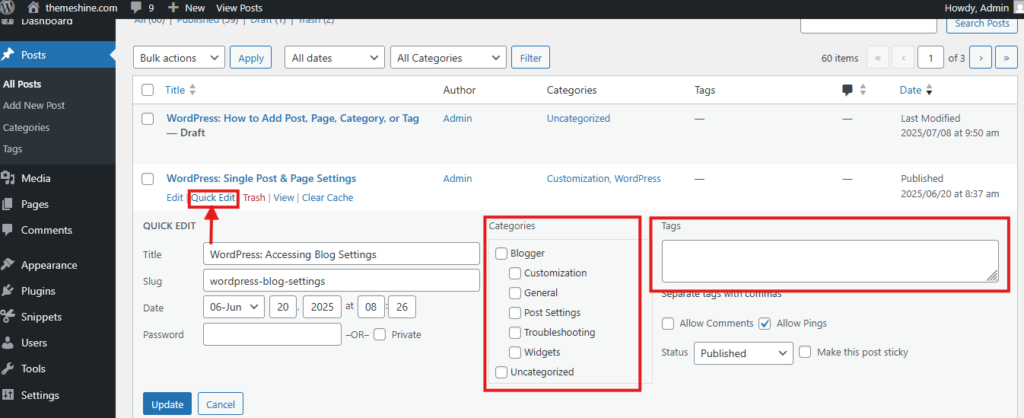
Task: Open the Bulk actions dropdown
Action: pyautogui.click(x=179, y=57)
